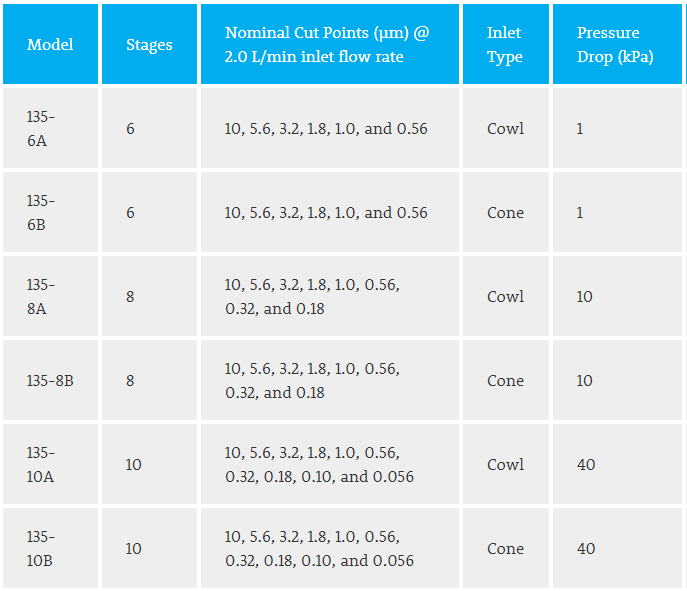Select the pressure drop value for 135-8B
The width and height of the screenshot is (687, 591).
(585, 381)
